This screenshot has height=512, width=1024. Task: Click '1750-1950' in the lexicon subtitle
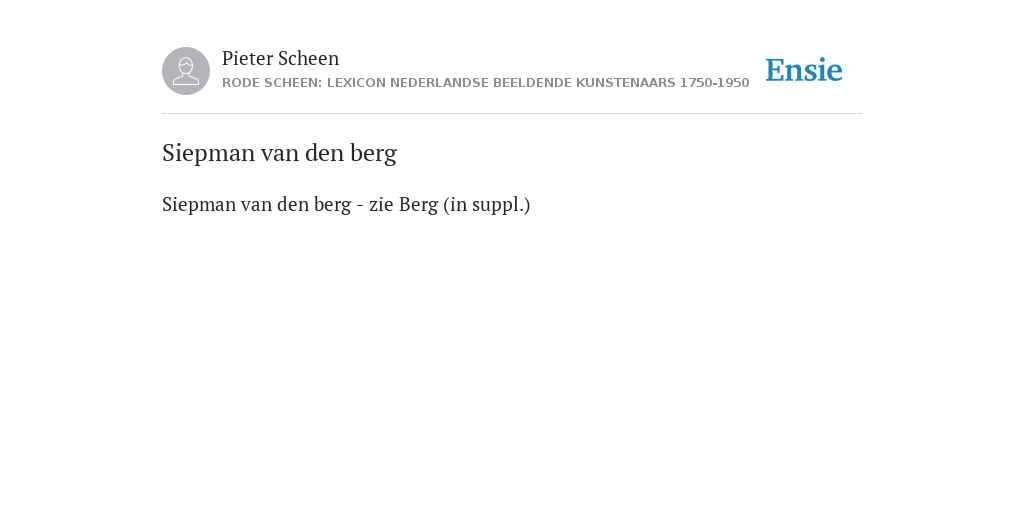pyautogui.click(x=714, y=83)
